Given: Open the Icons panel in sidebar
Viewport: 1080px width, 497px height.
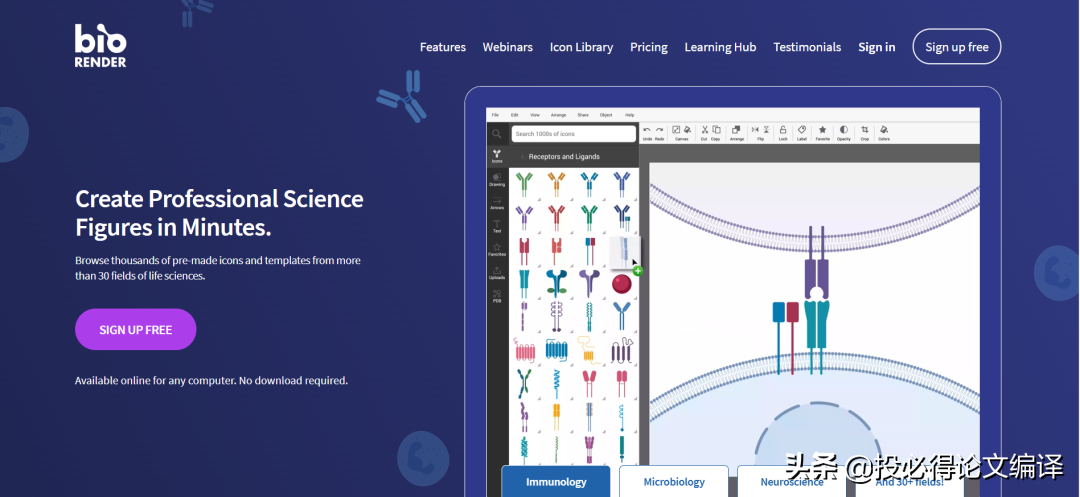Looking at the screenshot, I should pyautogui.click(x=497, y=156).
